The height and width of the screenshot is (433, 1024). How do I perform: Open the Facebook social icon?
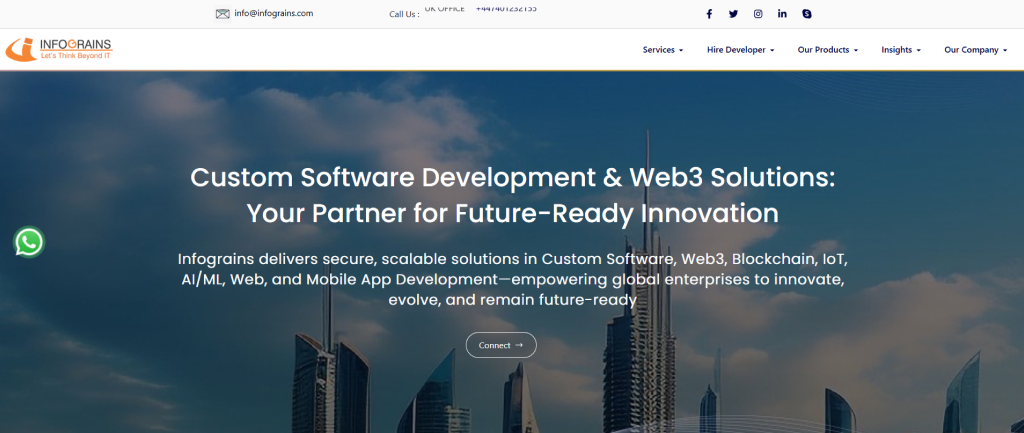(709, 14)
